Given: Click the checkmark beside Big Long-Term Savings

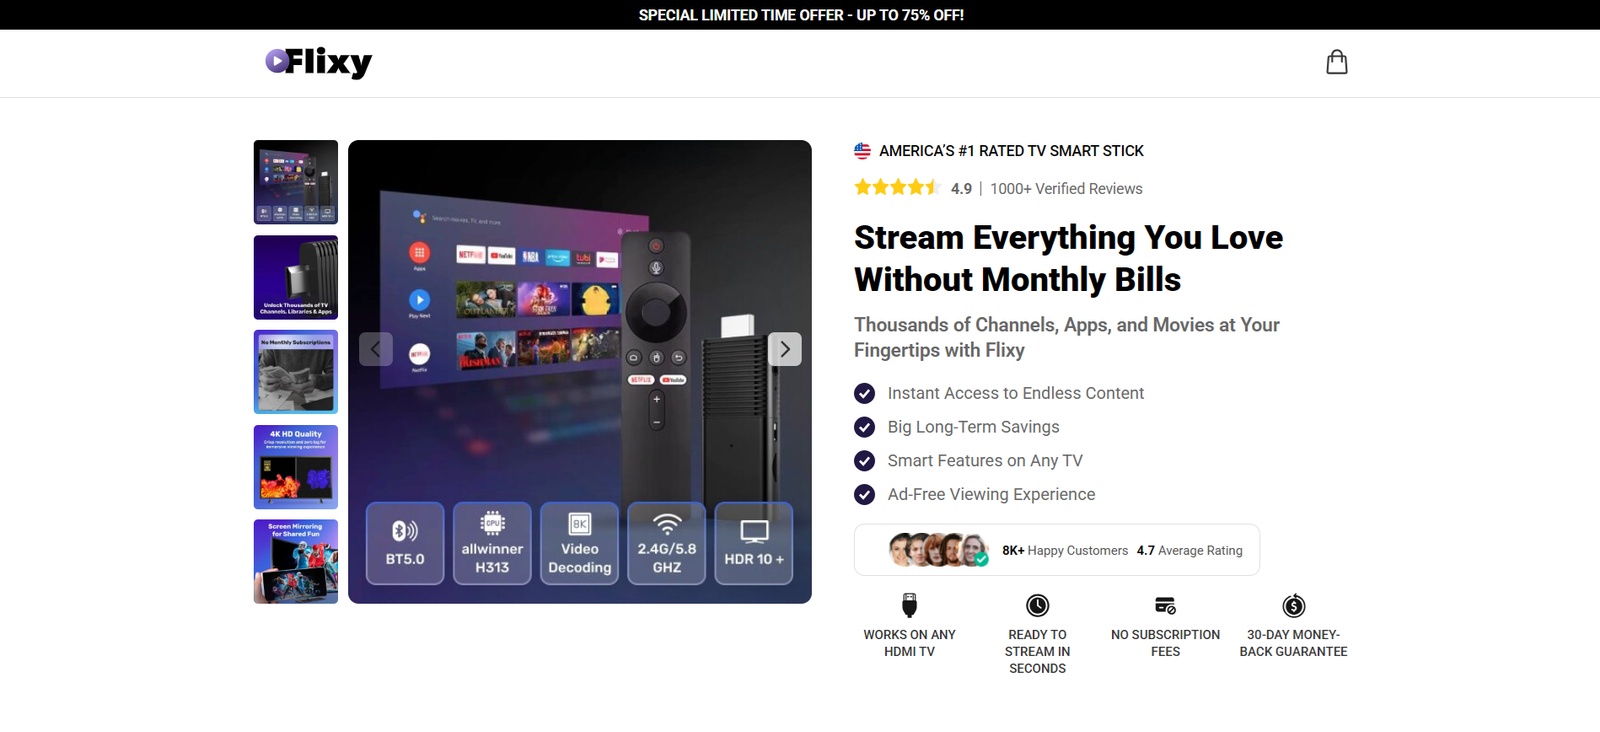Looking at the screenshot, I should [865, 427].
